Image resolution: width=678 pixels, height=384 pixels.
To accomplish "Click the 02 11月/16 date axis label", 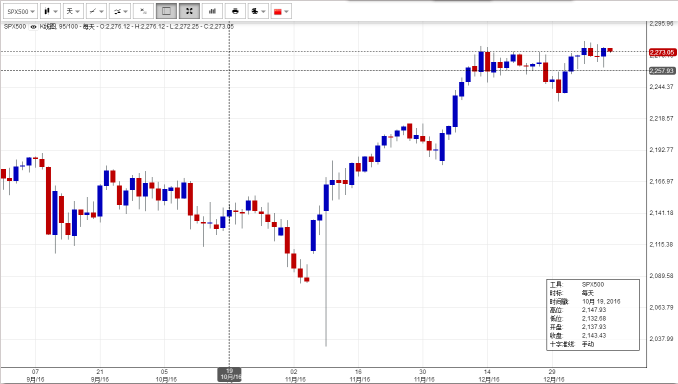I will [x=294, y=375].
